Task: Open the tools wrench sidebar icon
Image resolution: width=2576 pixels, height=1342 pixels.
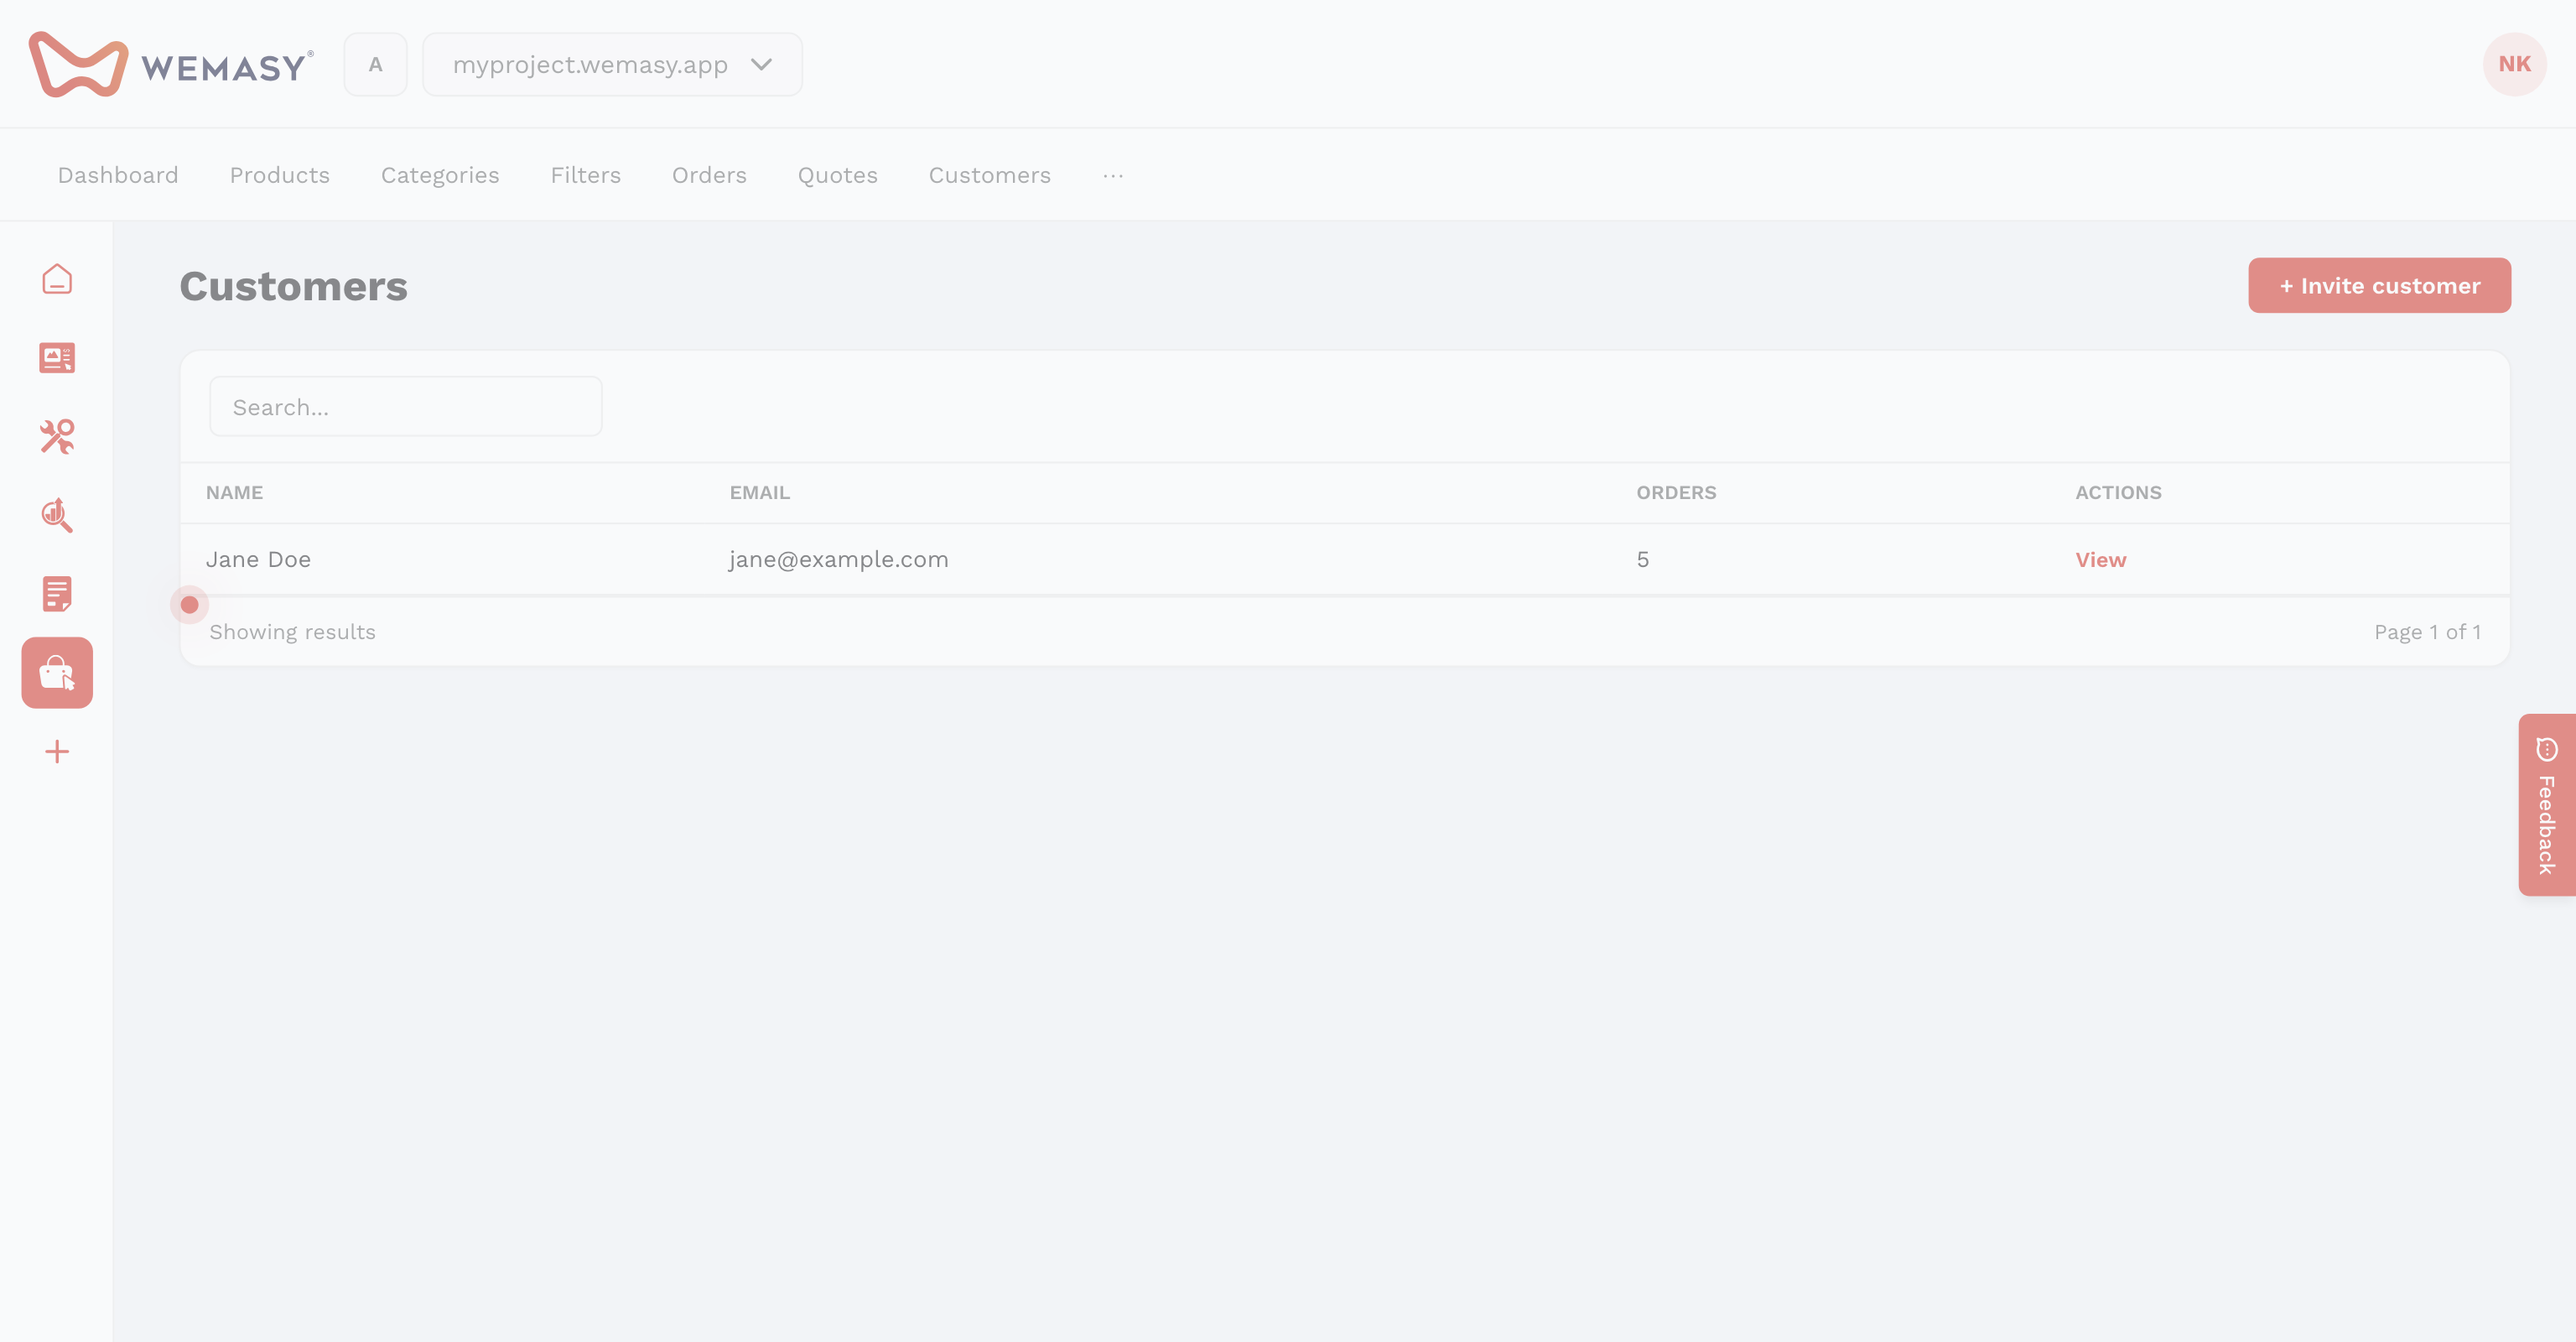Action: 57,437
